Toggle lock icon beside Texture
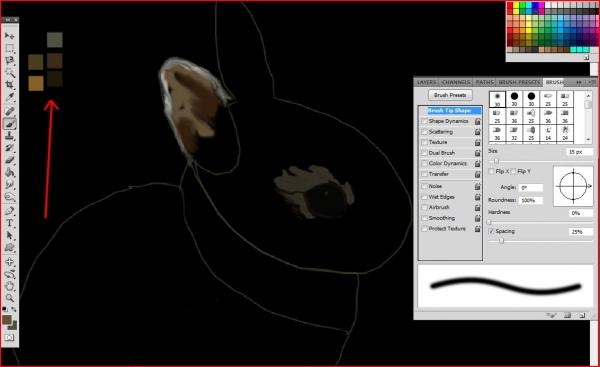Viewport: 600px width, 367px height. pyautogui.click(x=478, y=142)
